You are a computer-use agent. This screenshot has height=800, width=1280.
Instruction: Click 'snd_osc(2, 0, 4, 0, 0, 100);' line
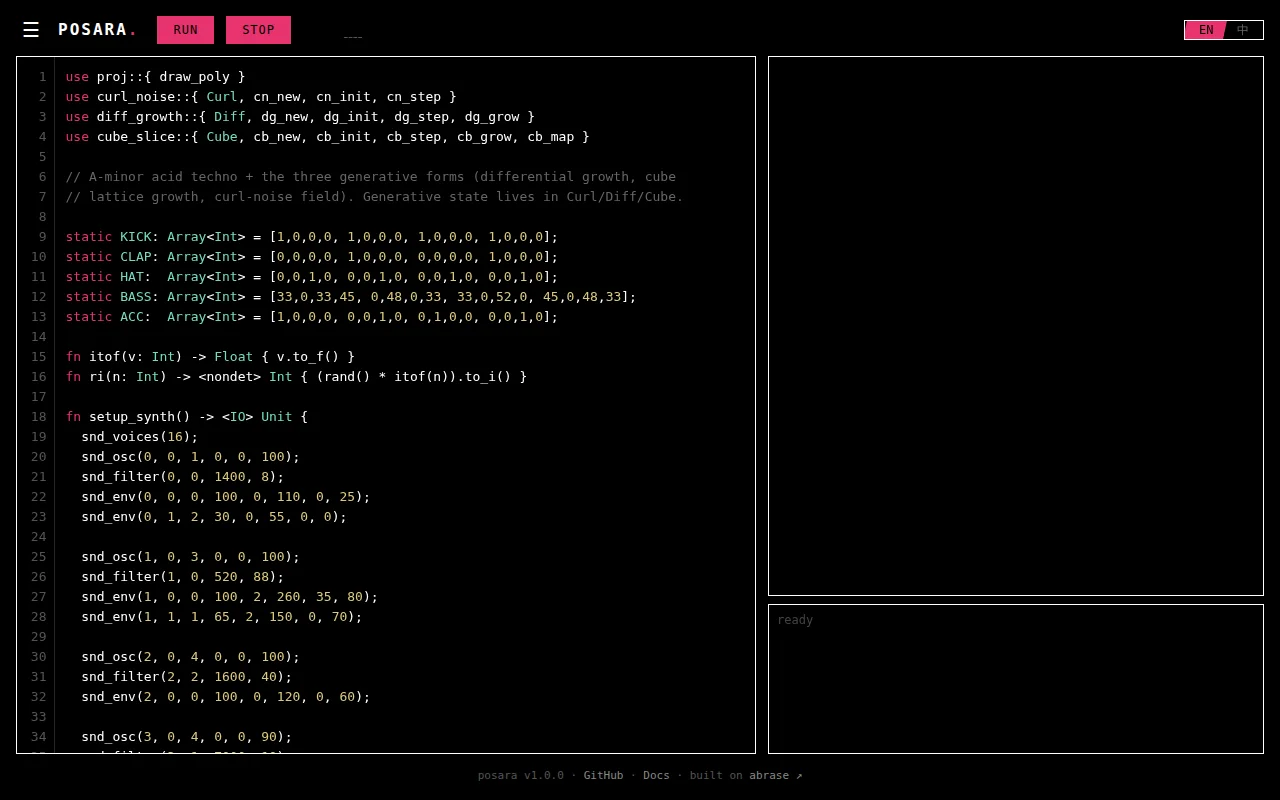(x=191, y=657)
